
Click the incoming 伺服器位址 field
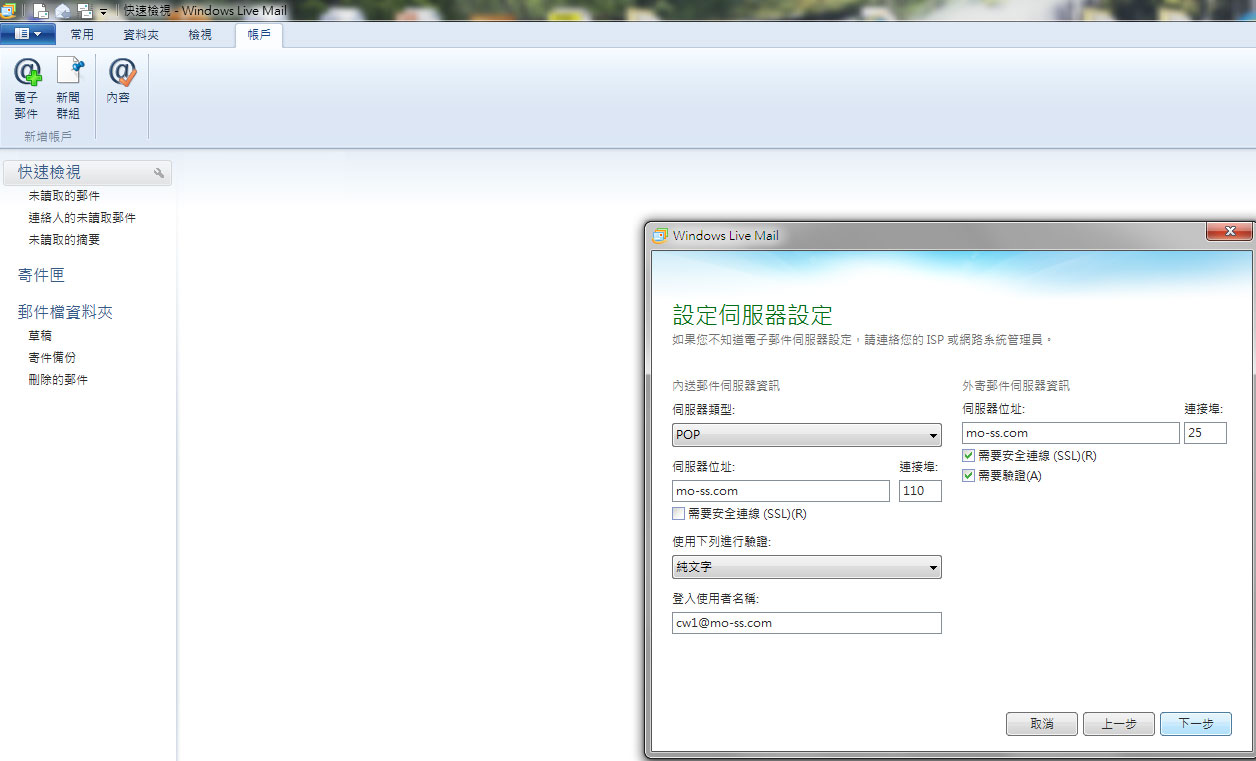pyautogui.click(x=781, y=491)
